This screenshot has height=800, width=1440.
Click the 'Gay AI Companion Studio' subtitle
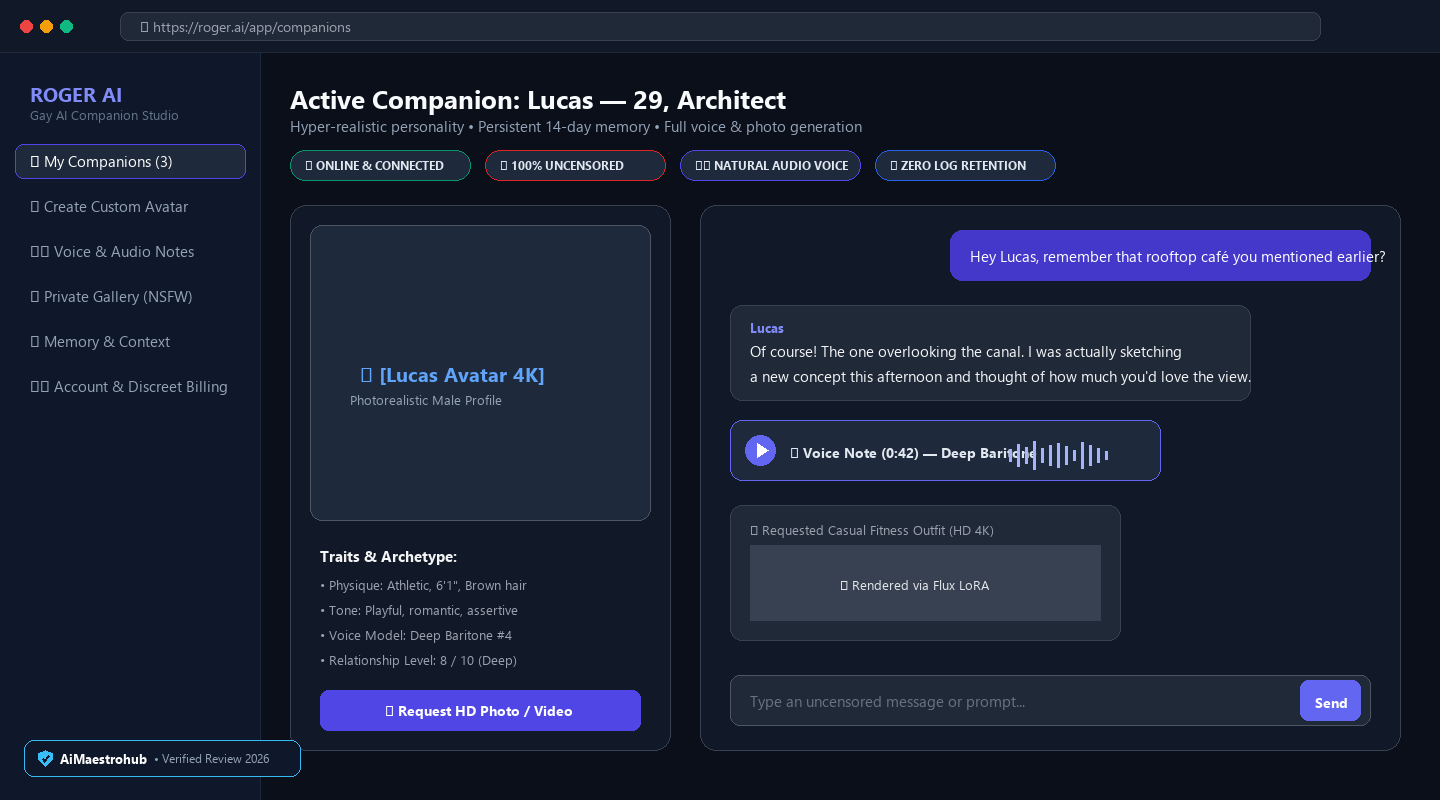coord(104,116)
